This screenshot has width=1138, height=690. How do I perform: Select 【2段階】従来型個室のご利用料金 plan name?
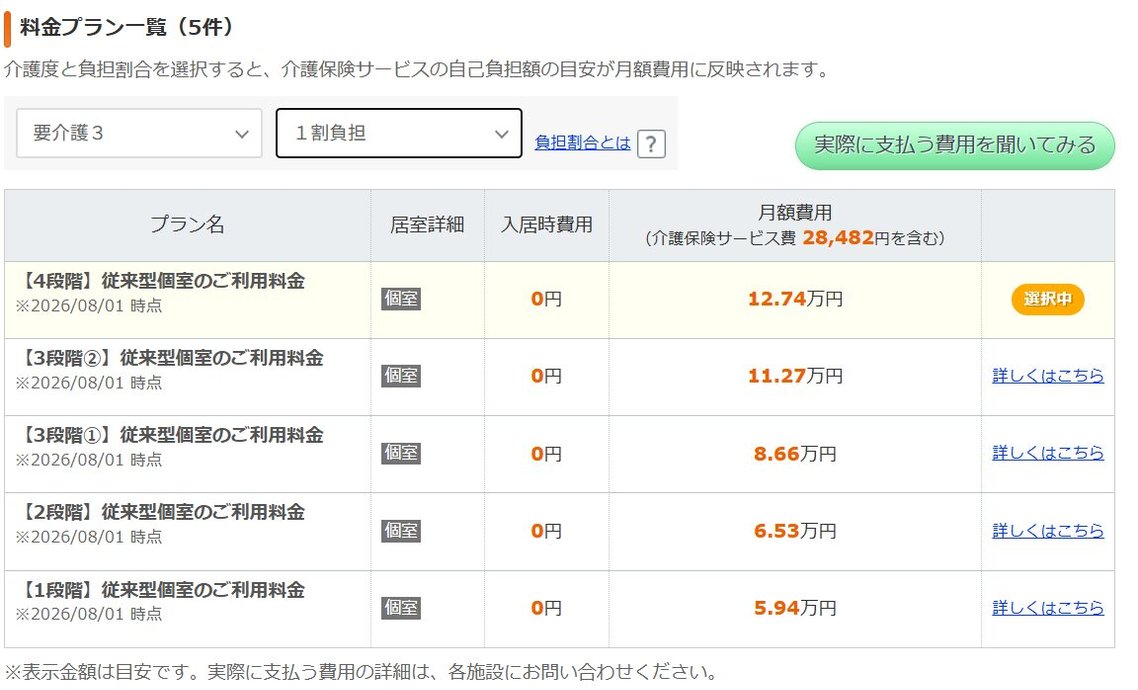tap(160, 512)
